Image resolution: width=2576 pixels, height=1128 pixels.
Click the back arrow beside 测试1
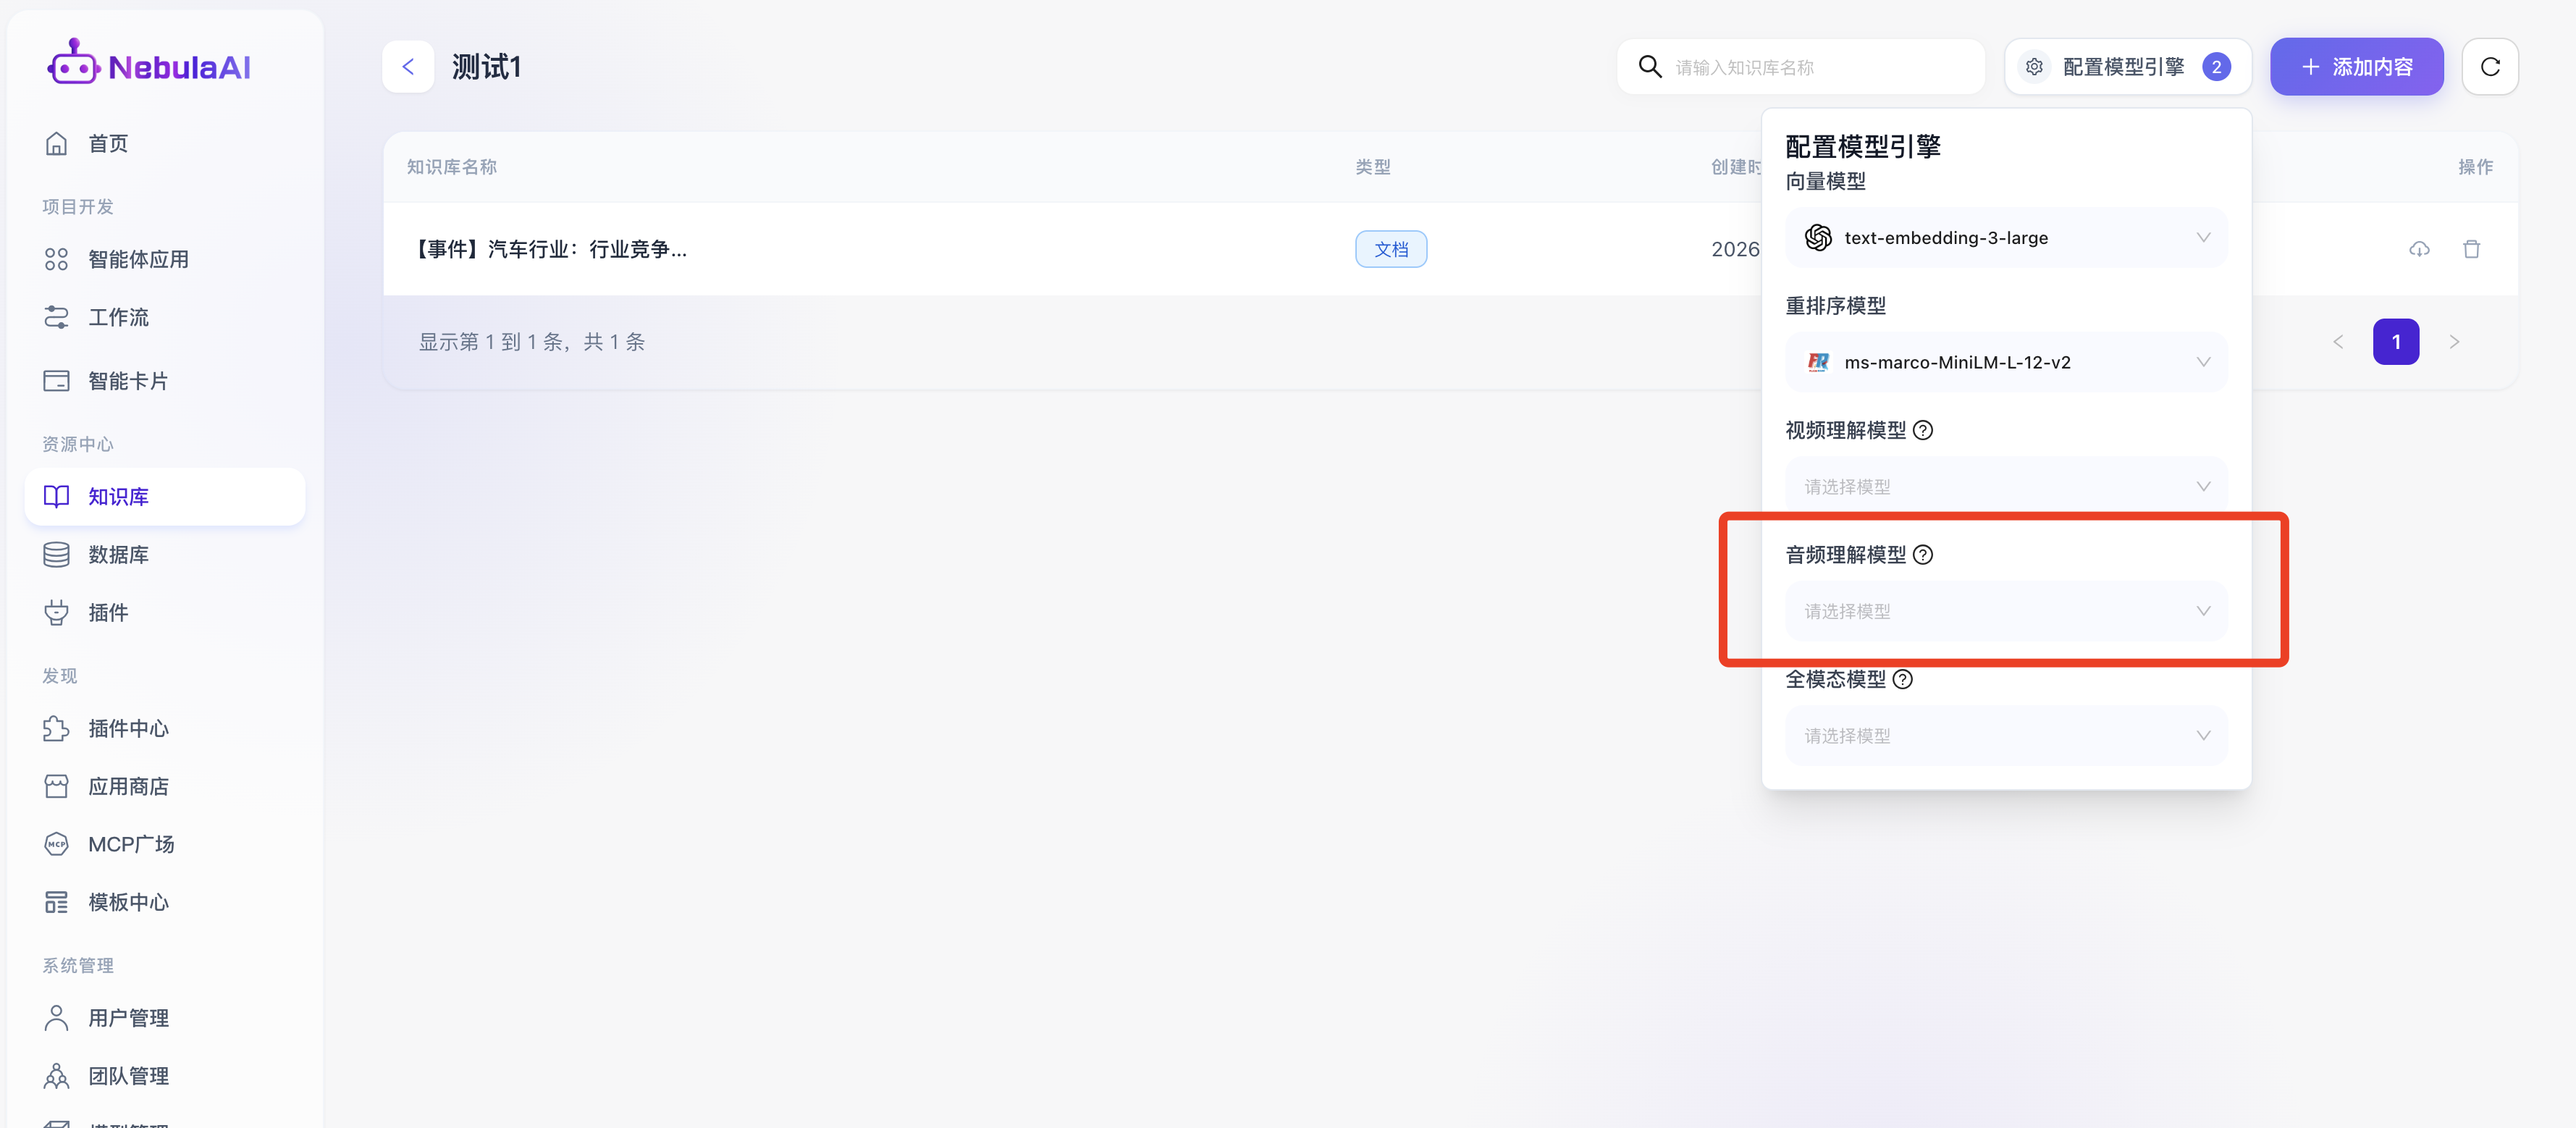pos(408,67)
